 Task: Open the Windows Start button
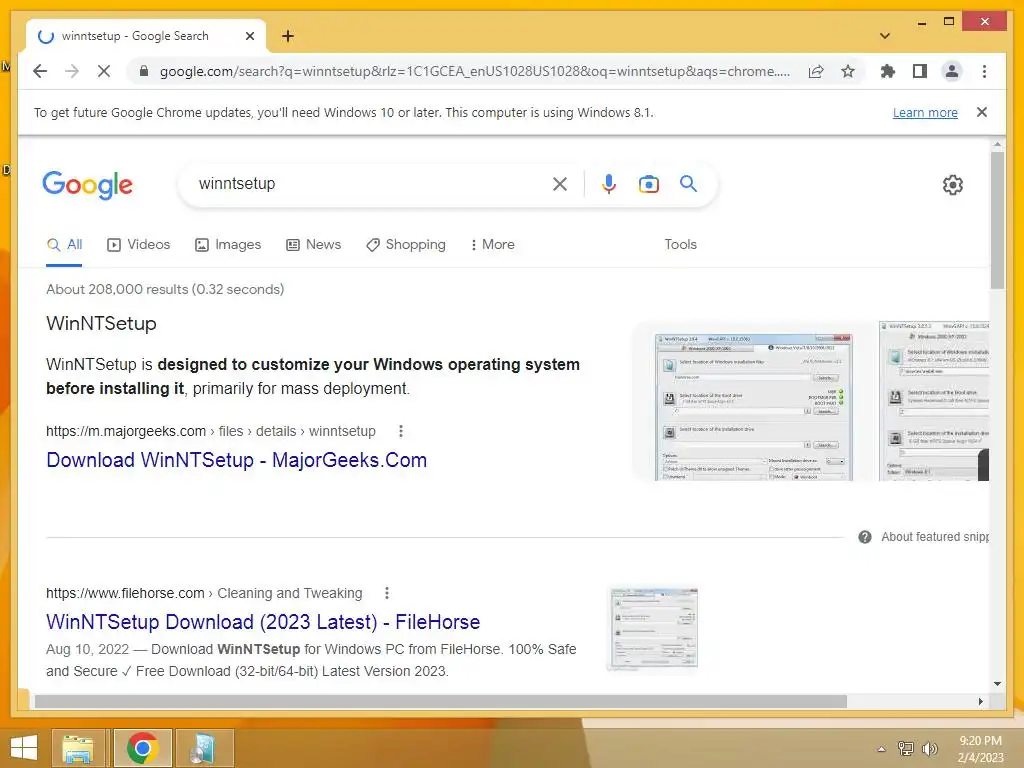[x=24, y=748]
